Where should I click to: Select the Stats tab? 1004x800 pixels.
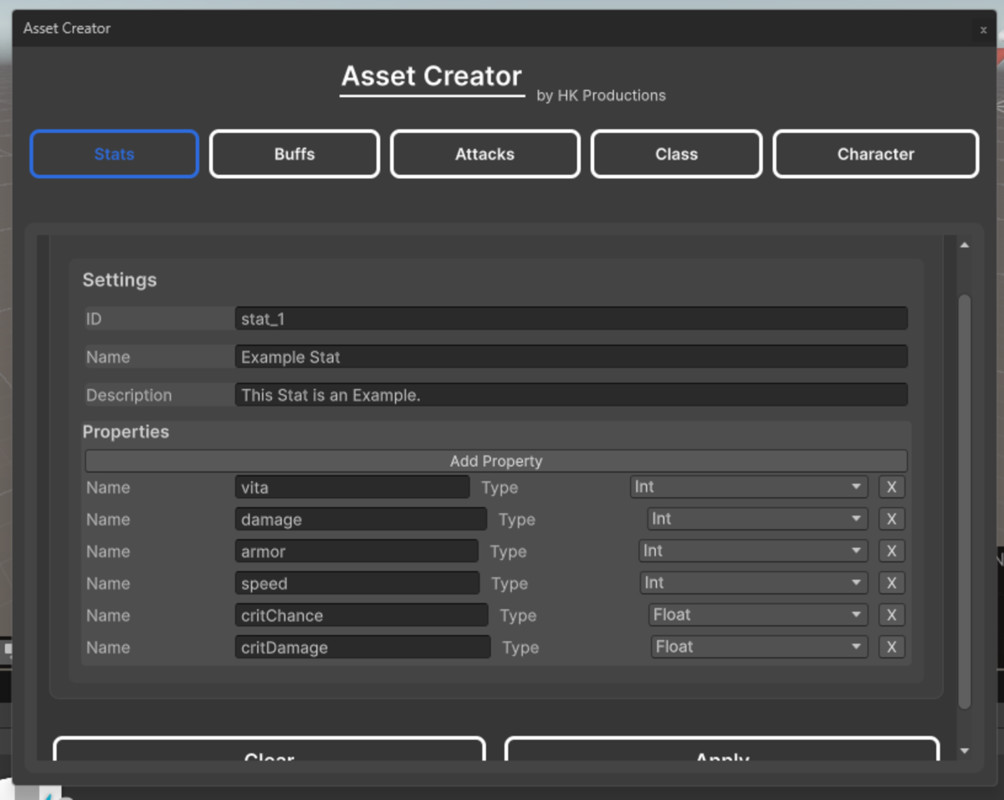pos(113,154)
